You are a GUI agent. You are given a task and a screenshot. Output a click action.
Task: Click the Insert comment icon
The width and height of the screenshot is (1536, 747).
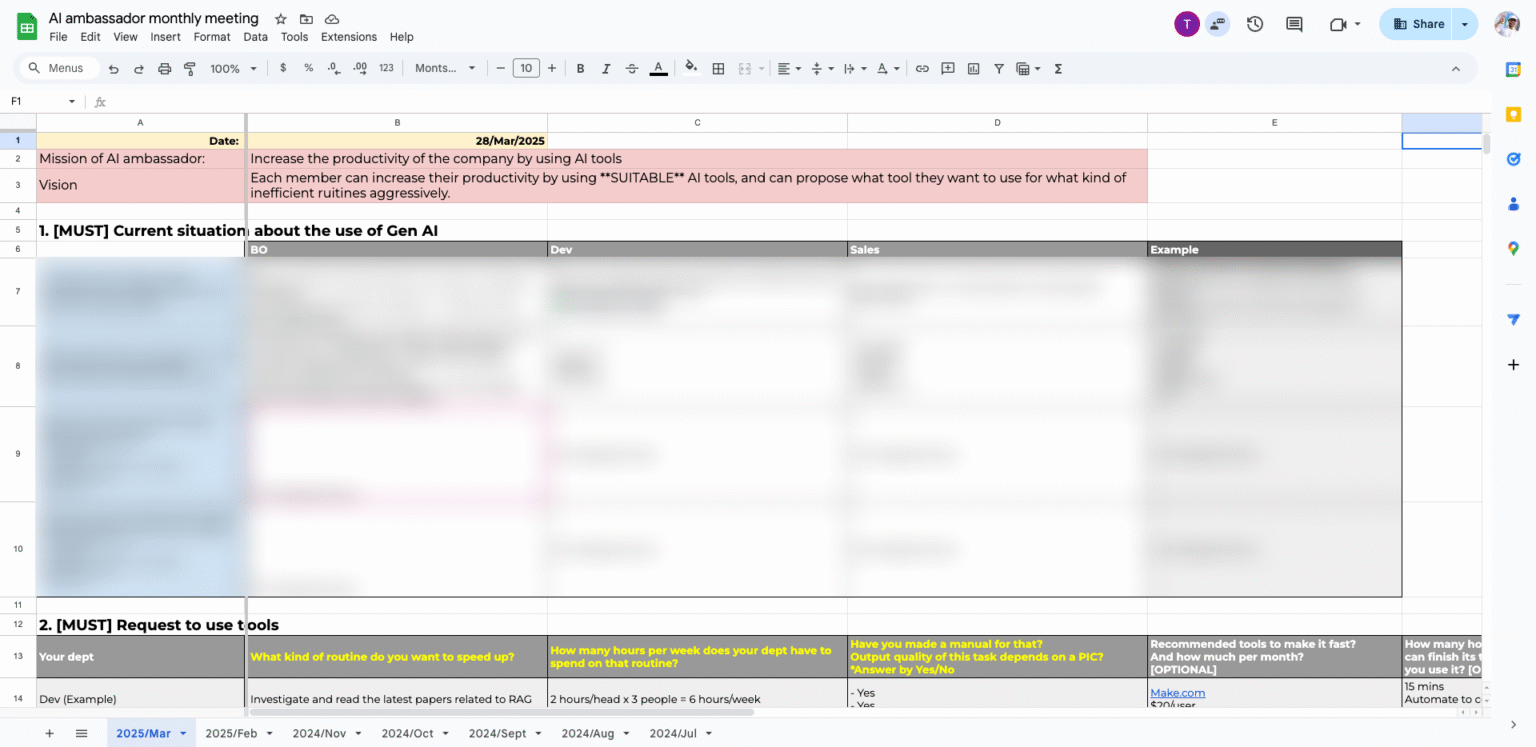(948, 69)
